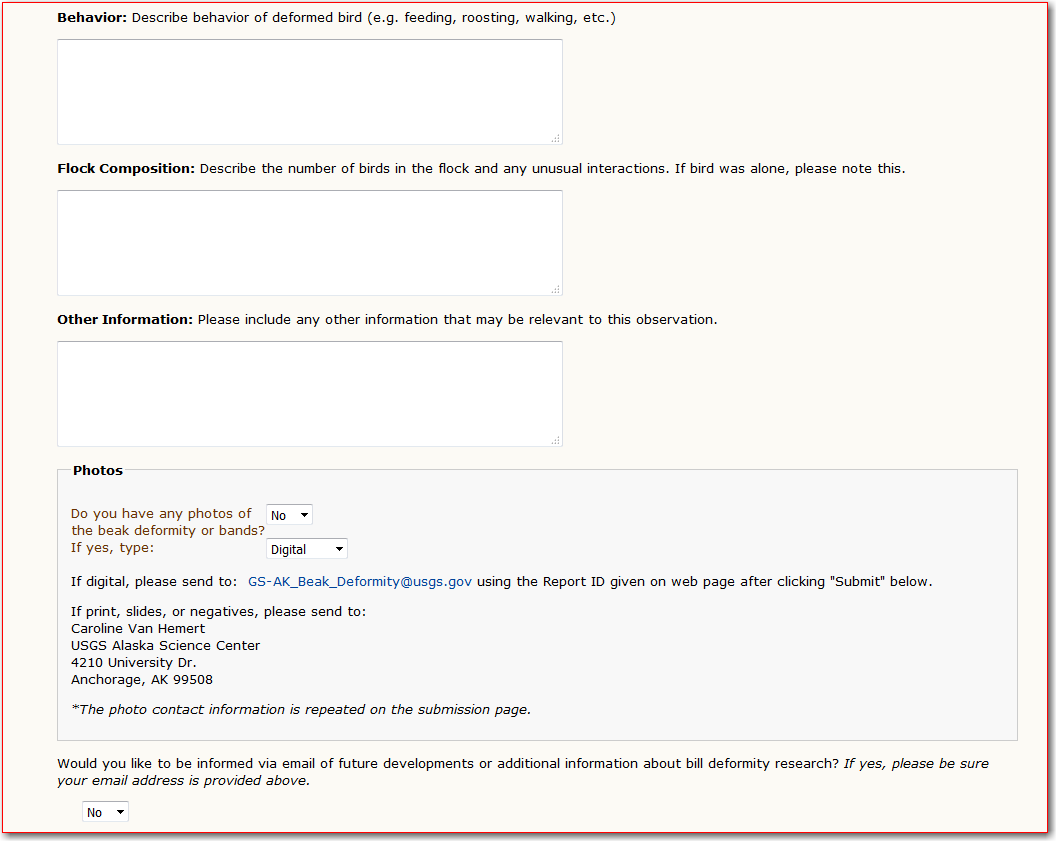Focus the Flock Composition text box

tap(309, 243)
